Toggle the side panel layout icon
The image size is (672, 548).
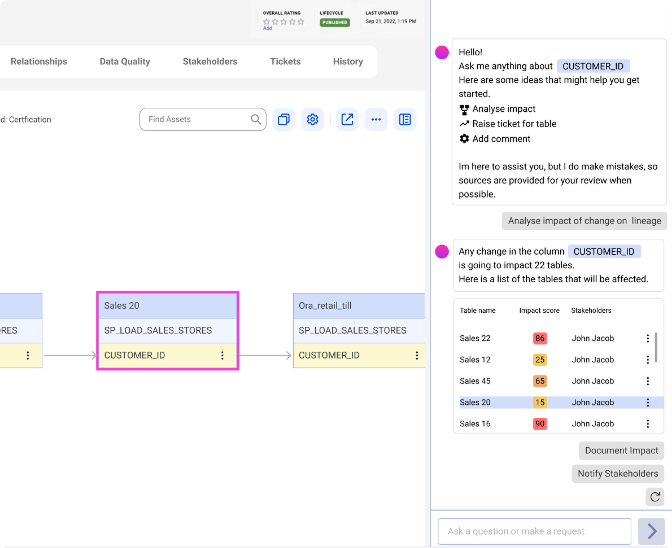405,119
